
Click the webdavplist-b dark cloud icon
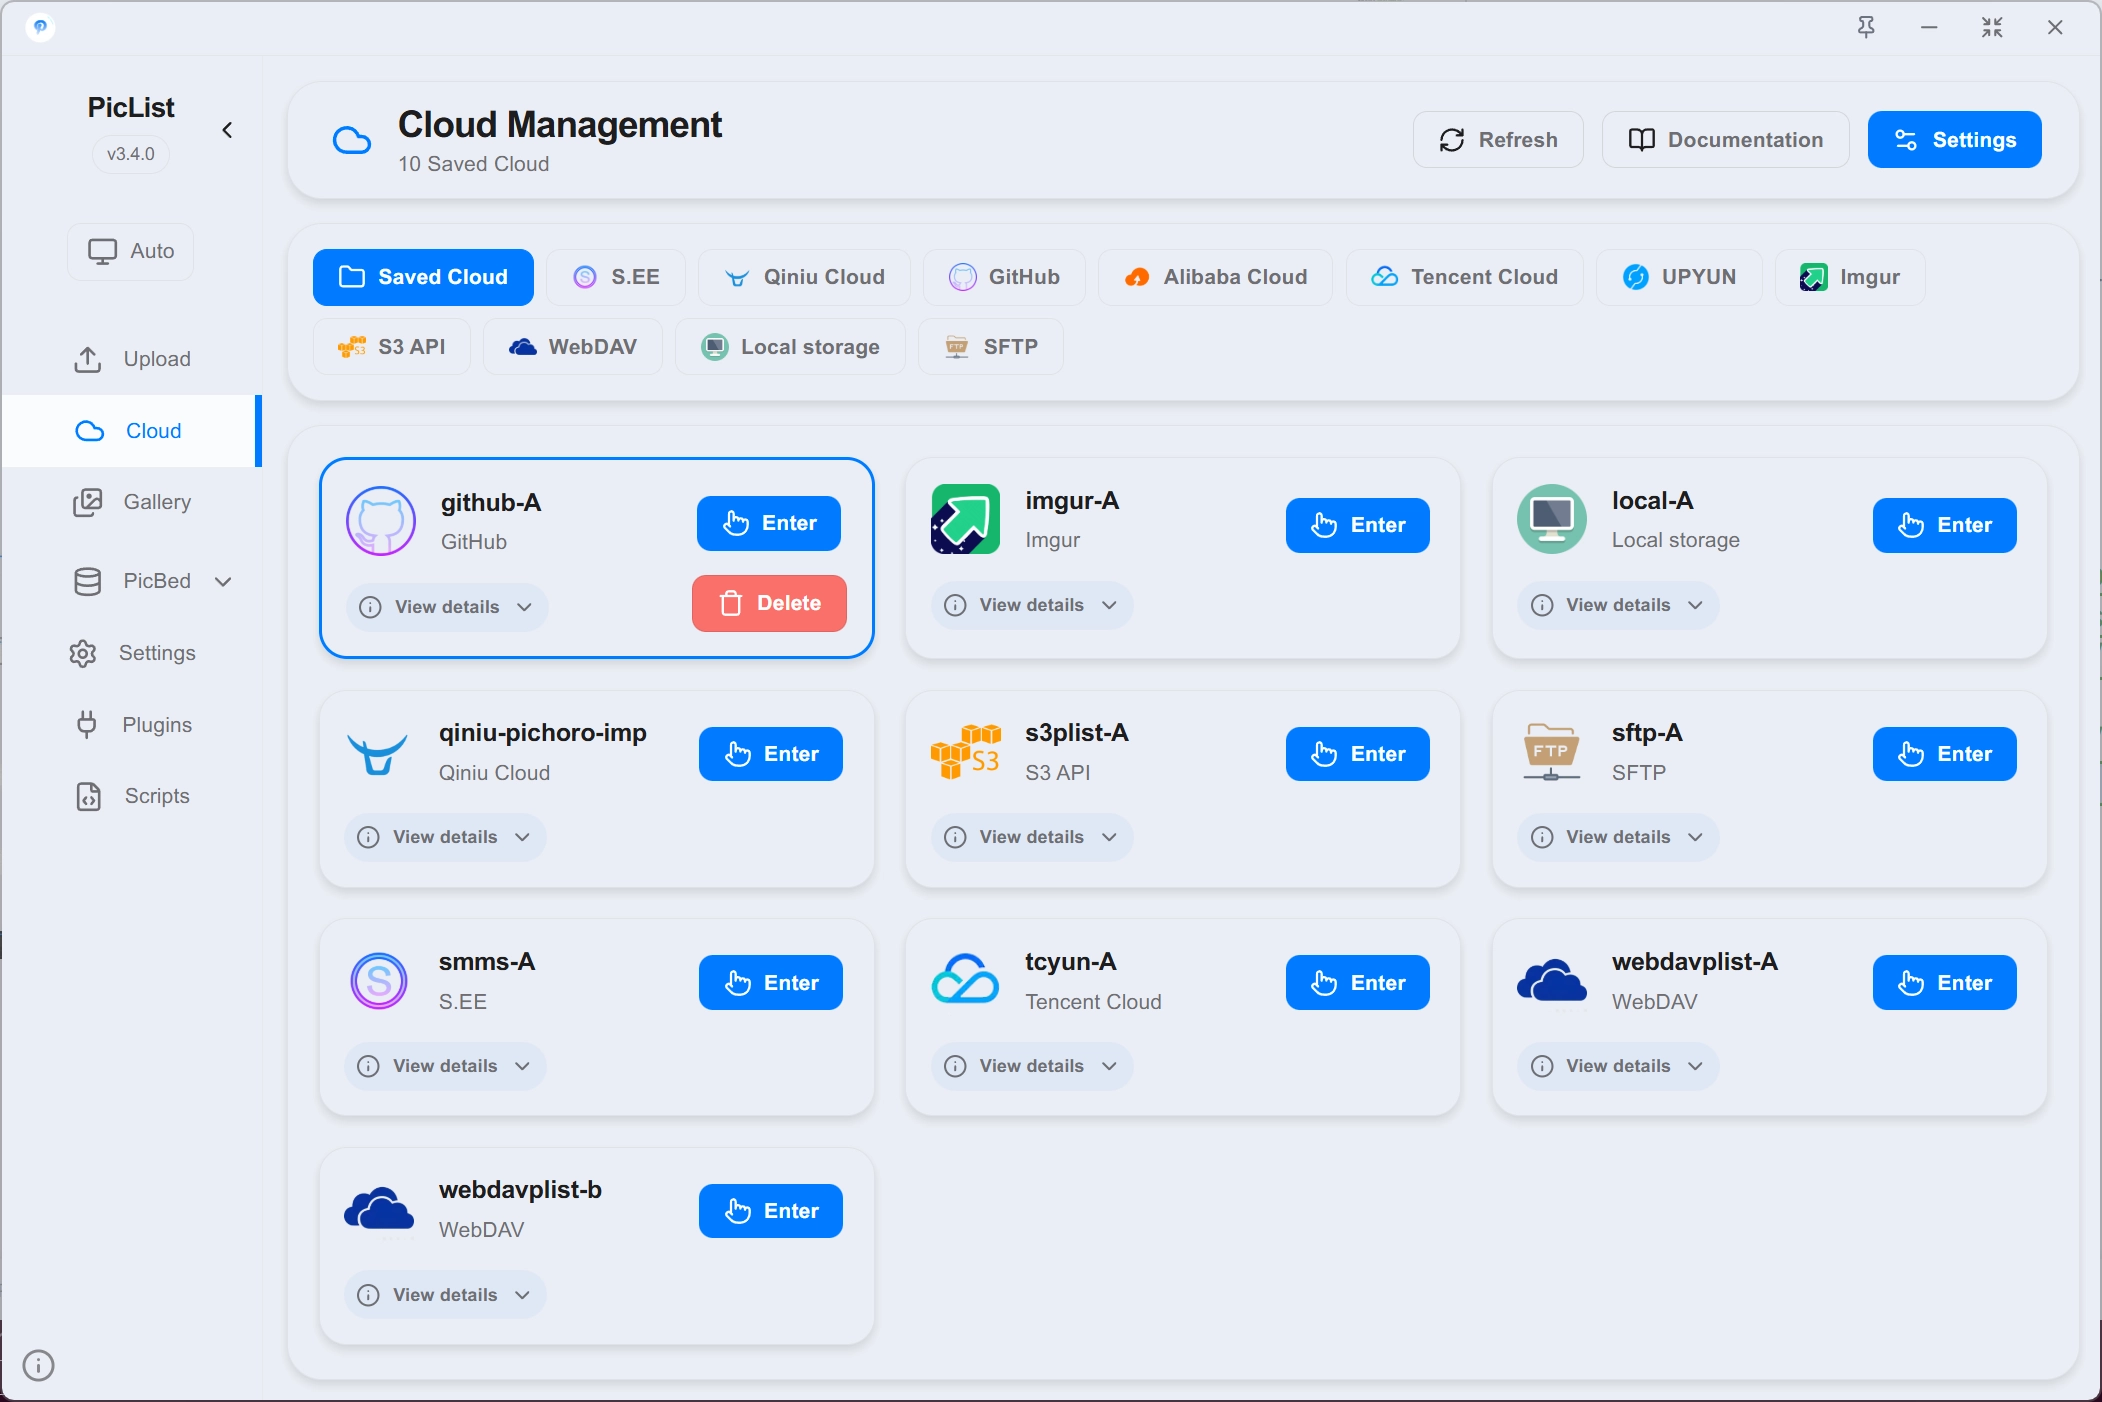[379, 1209]
